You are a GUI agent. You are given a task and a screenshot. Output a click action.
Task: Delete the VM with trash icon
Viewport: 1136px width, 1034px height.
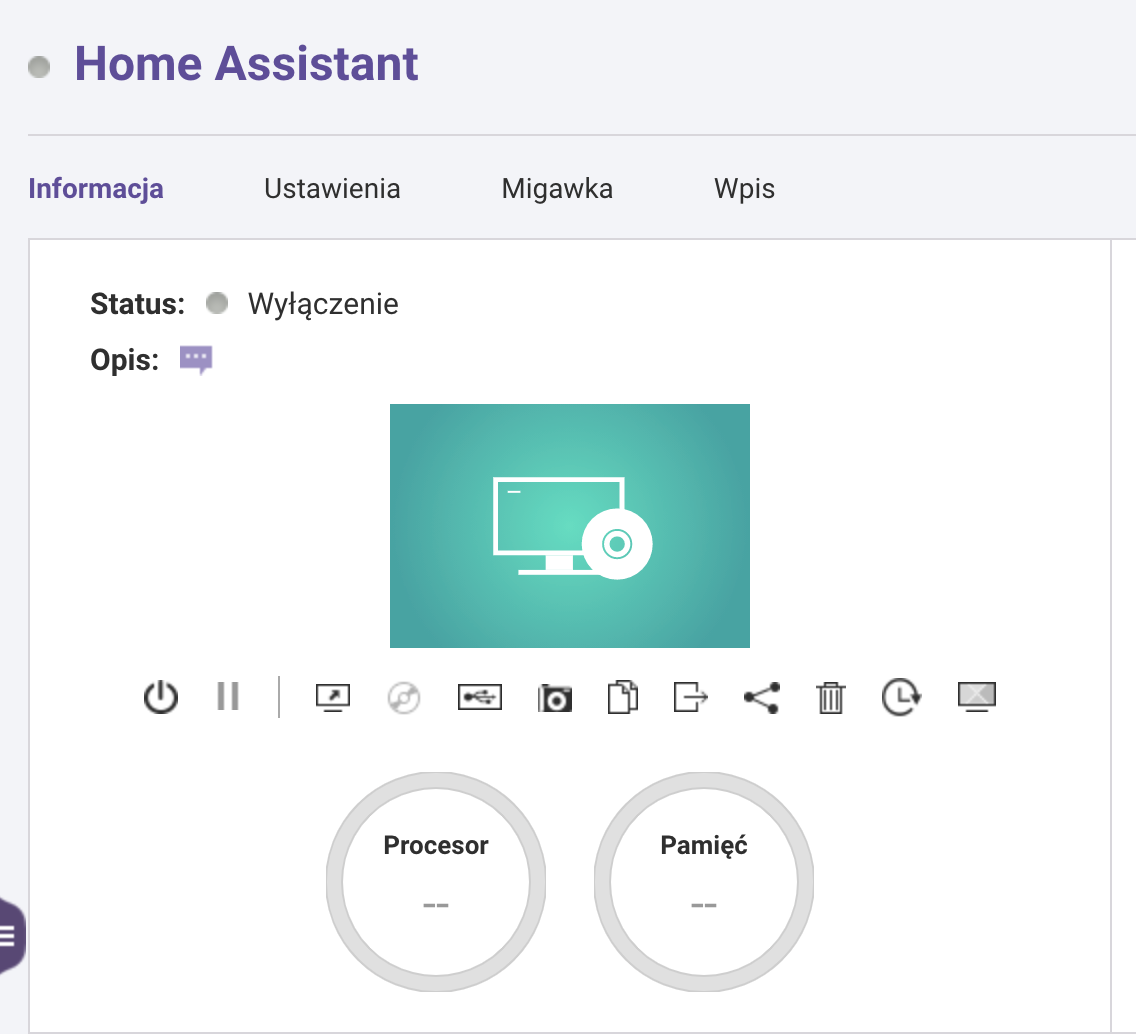[830, 698]
